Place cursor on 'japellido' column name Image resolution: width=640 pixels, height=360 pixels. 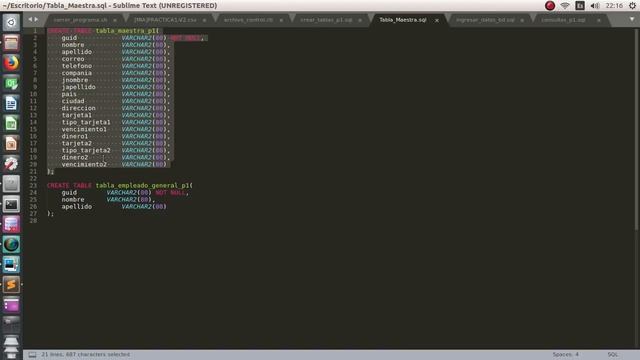click(78, 87)
